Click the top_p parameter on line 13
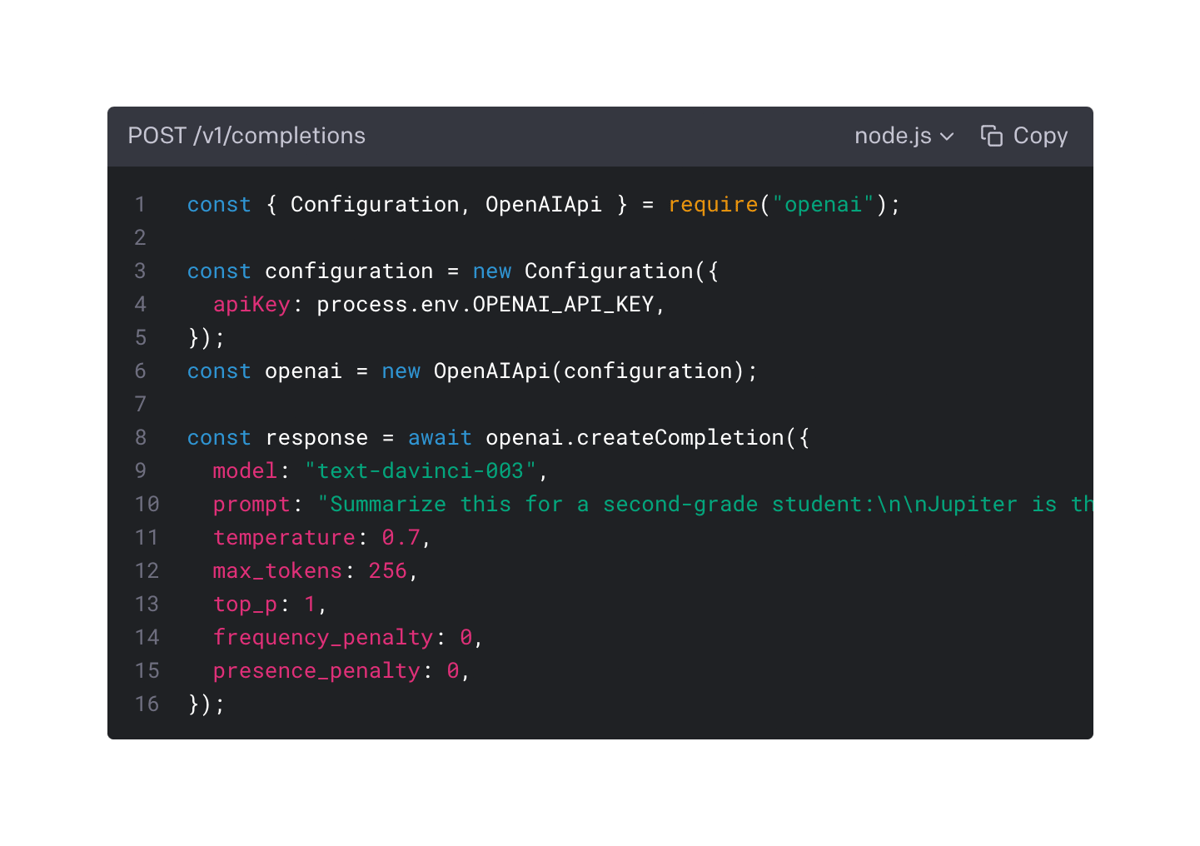The width and height of the screenshot is (1200, 846). (x=245, y=604)
